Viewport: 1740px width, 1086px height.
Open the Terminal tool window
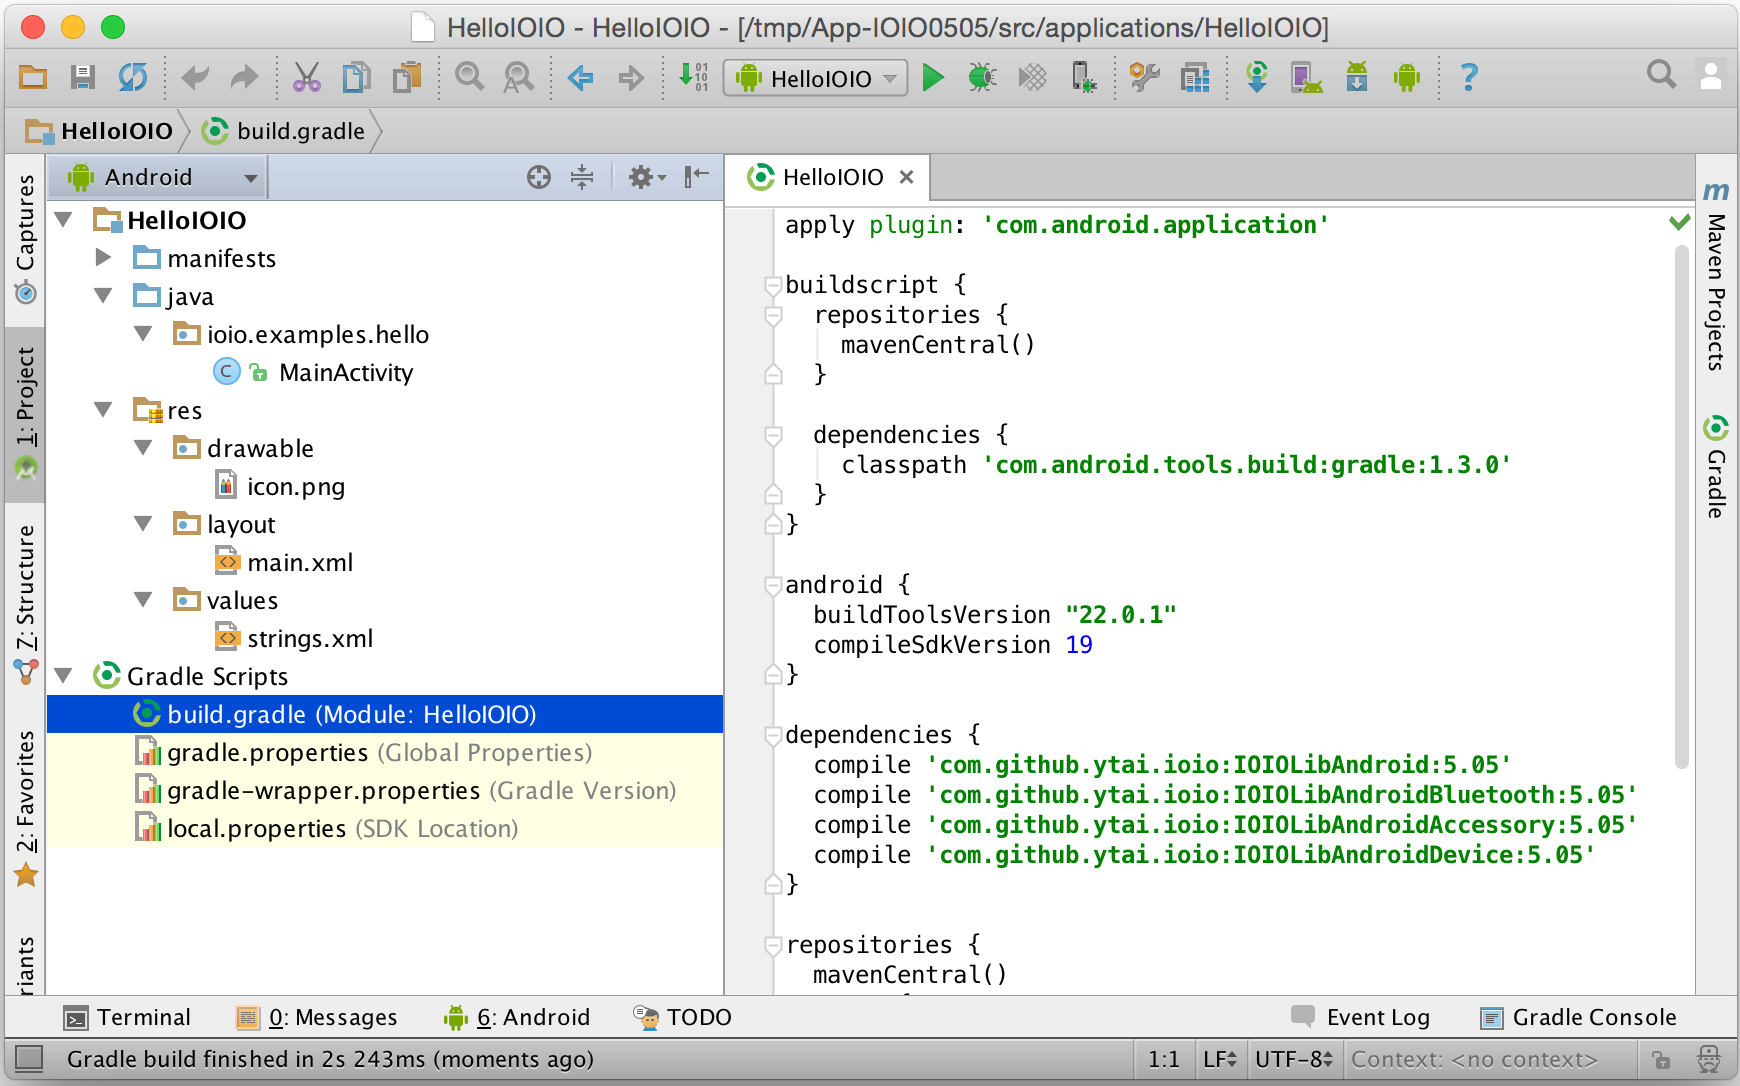[x=127, y=1017]
